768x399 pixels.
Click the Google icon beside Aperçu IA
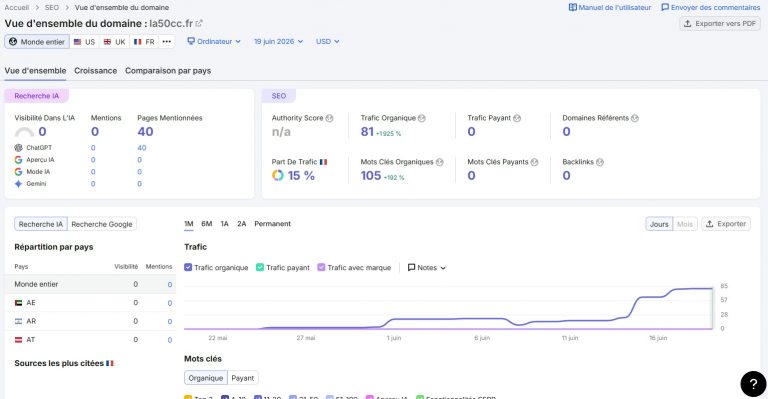pyautogui.click(x=19, y=160)
